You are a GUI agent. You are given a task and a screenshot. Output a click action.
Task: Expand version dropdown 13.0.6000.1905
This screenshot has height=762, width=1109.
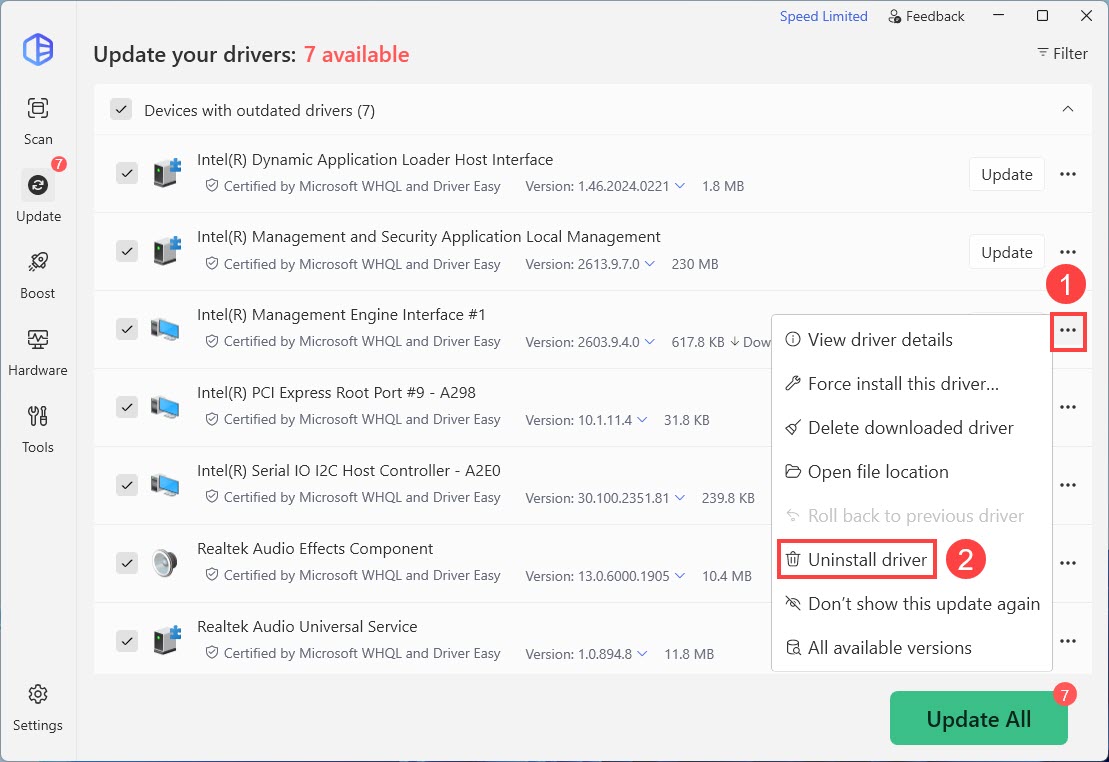pos(680,576)
